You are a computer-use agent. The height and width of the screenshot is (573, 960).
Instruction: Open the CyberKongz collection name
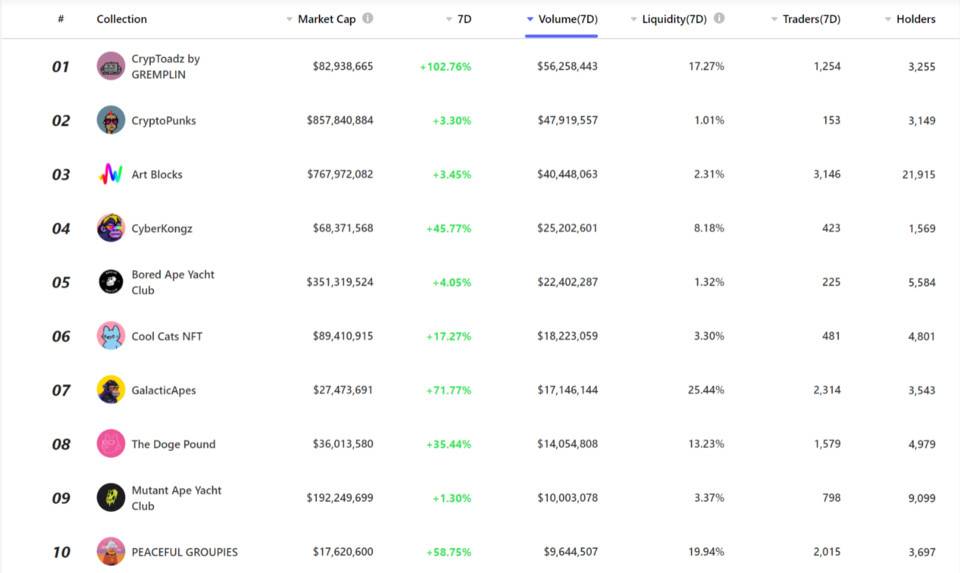162,228
